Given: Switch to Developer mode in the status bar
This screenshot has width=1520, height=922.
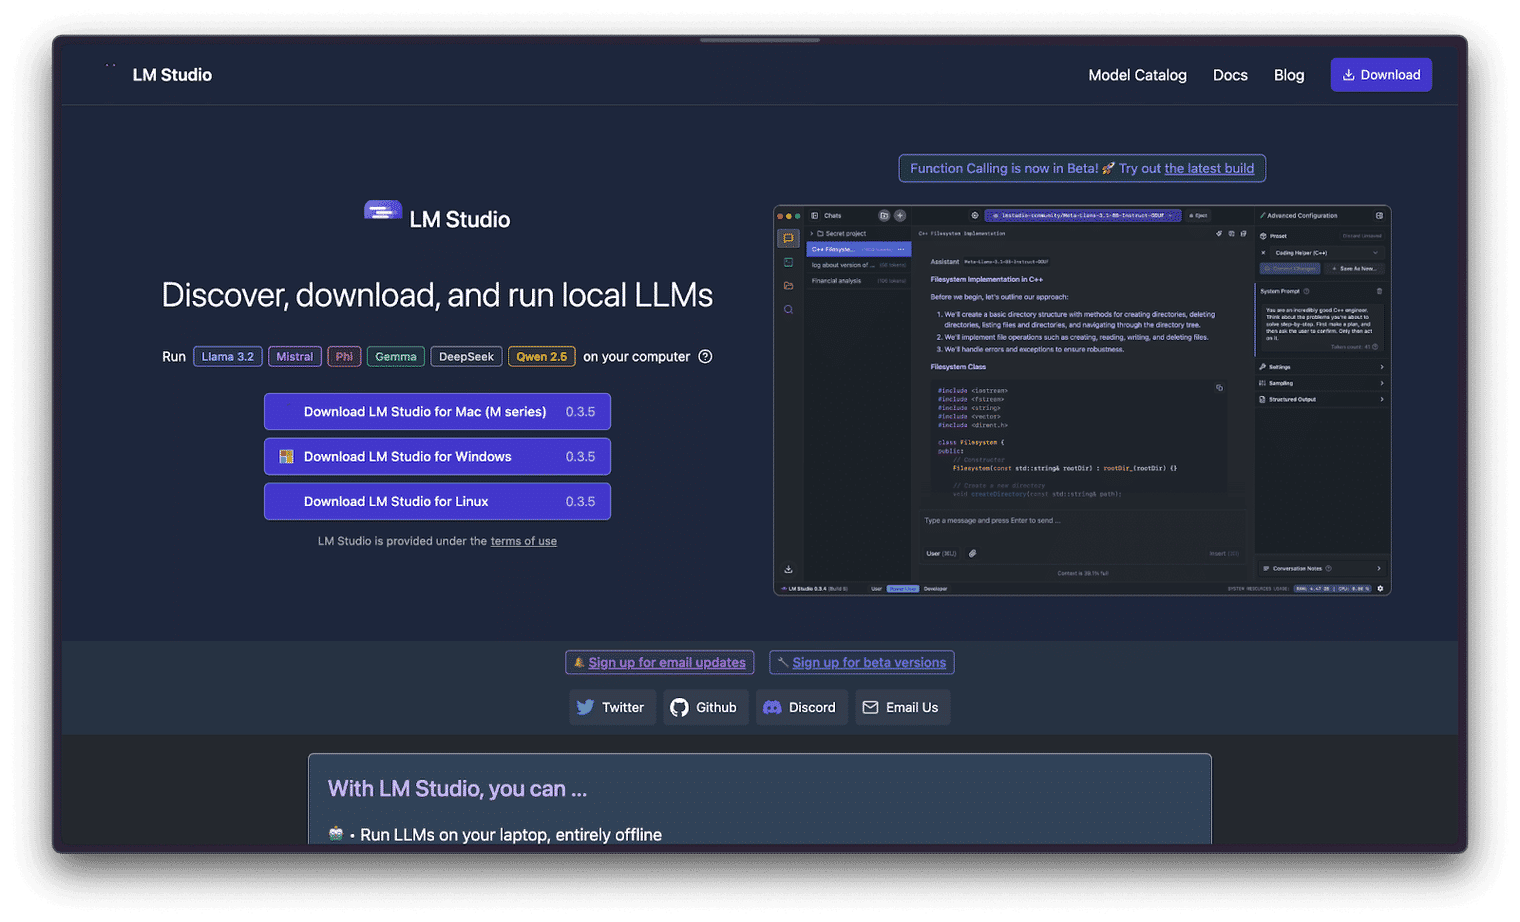Looking at the screenshot, I should tap(935, 589).
